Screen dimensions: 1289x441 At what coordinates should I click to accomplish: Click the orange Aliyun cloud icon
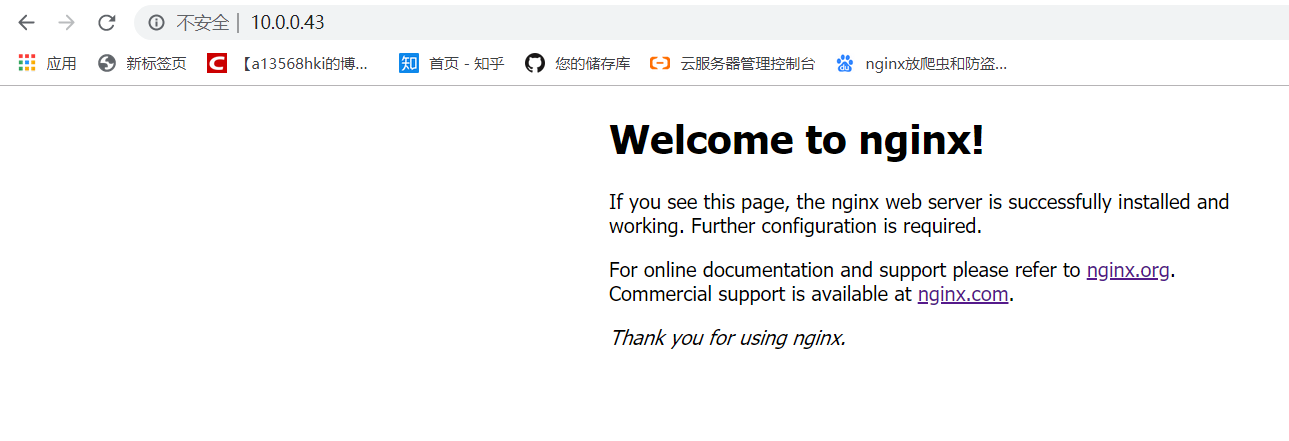pos(660,63)
